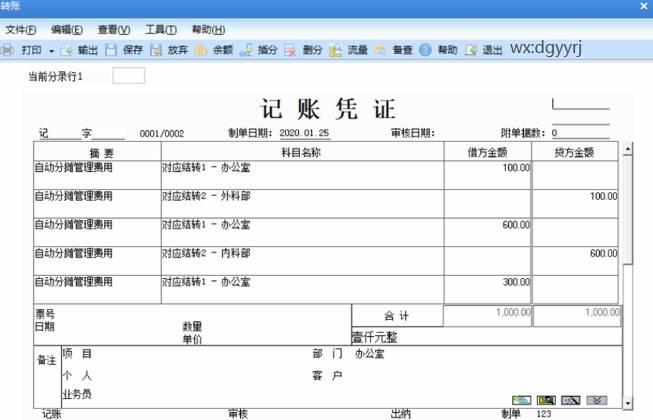Click the department value 办公室

tap(370, 354)
